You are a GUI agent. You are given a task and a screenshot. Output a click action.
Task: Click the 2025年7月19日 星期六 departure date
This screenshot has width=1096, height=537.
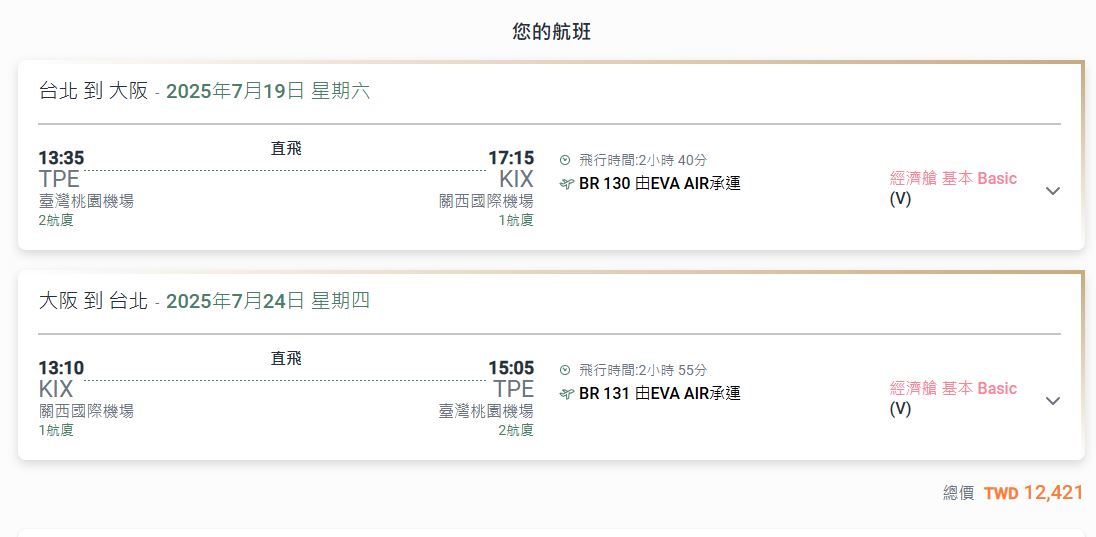coord(268,91)
